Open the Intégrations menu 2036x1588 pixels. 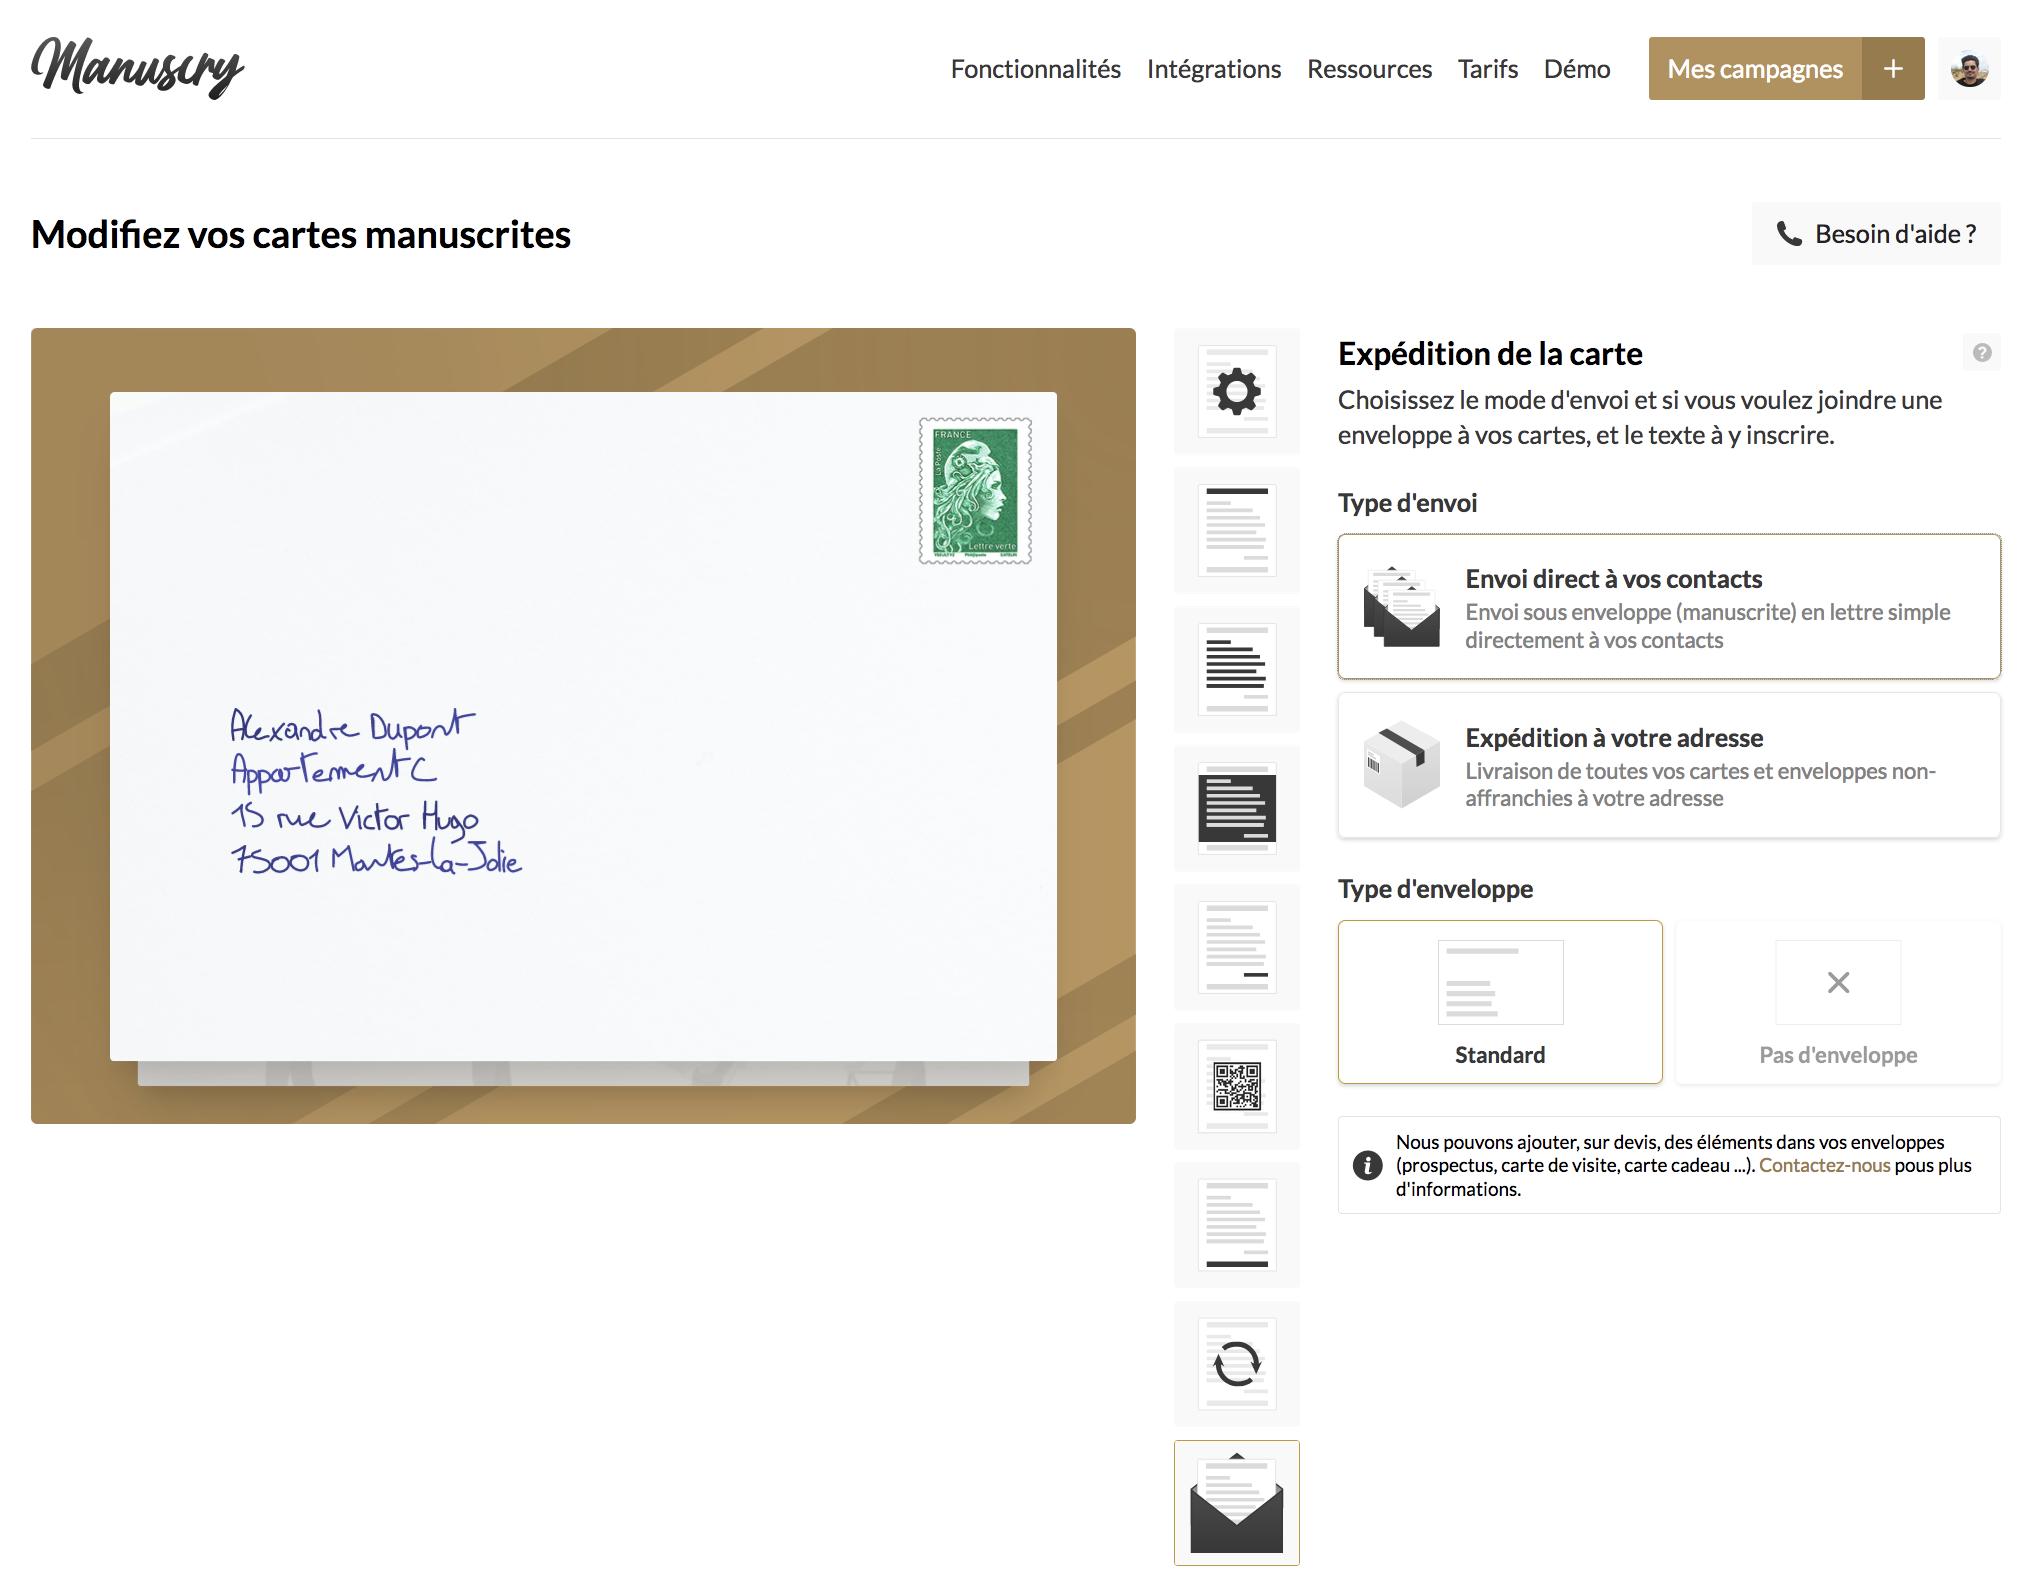click(1214, 69)
